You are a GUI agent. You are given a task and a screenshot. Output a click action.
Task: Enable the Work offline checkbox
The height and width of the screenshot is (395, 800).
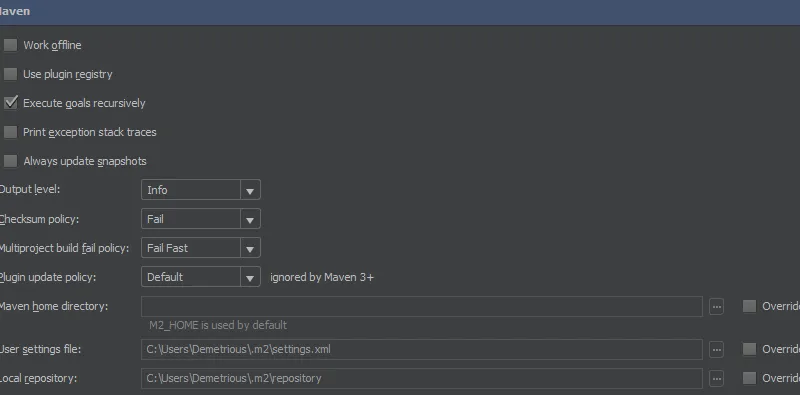click(x=11, y=45)
